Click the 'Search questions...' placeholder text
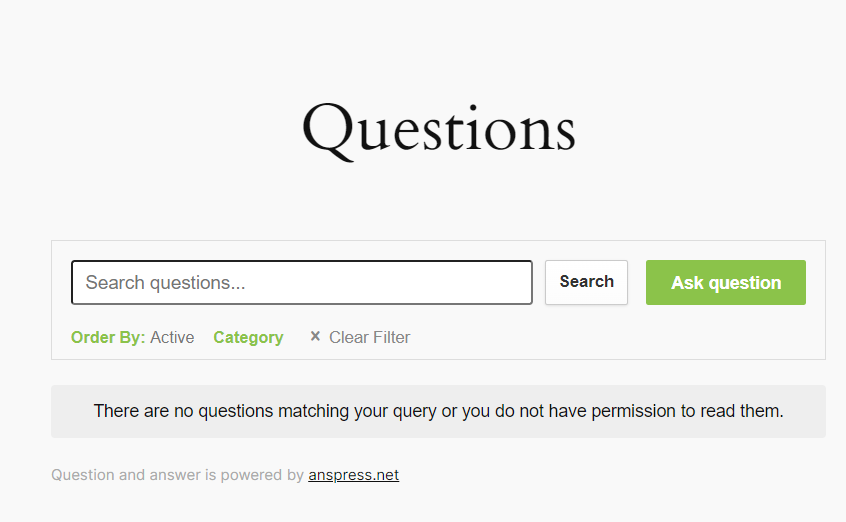Image resolution: width=846 pixels, height=522 pixels. pyautogui.click(x=165, y=283)
